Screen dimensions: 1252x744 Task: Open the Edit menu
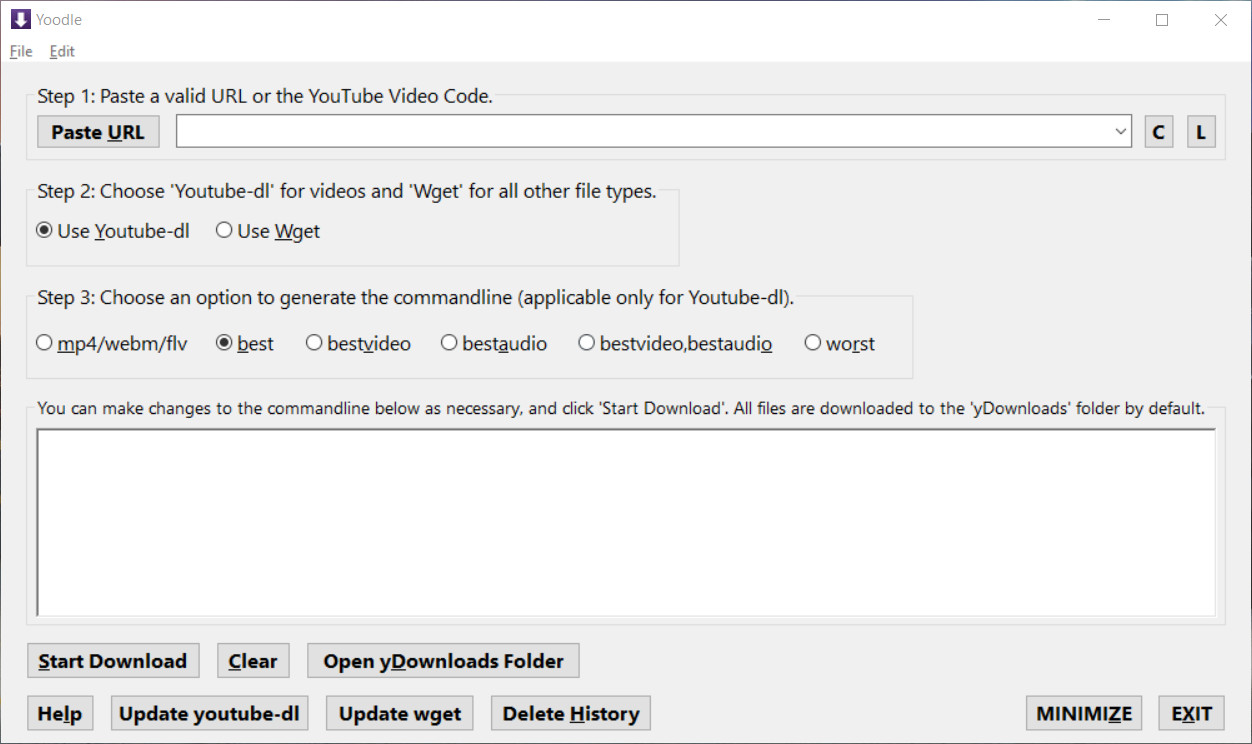coord(62,51)
